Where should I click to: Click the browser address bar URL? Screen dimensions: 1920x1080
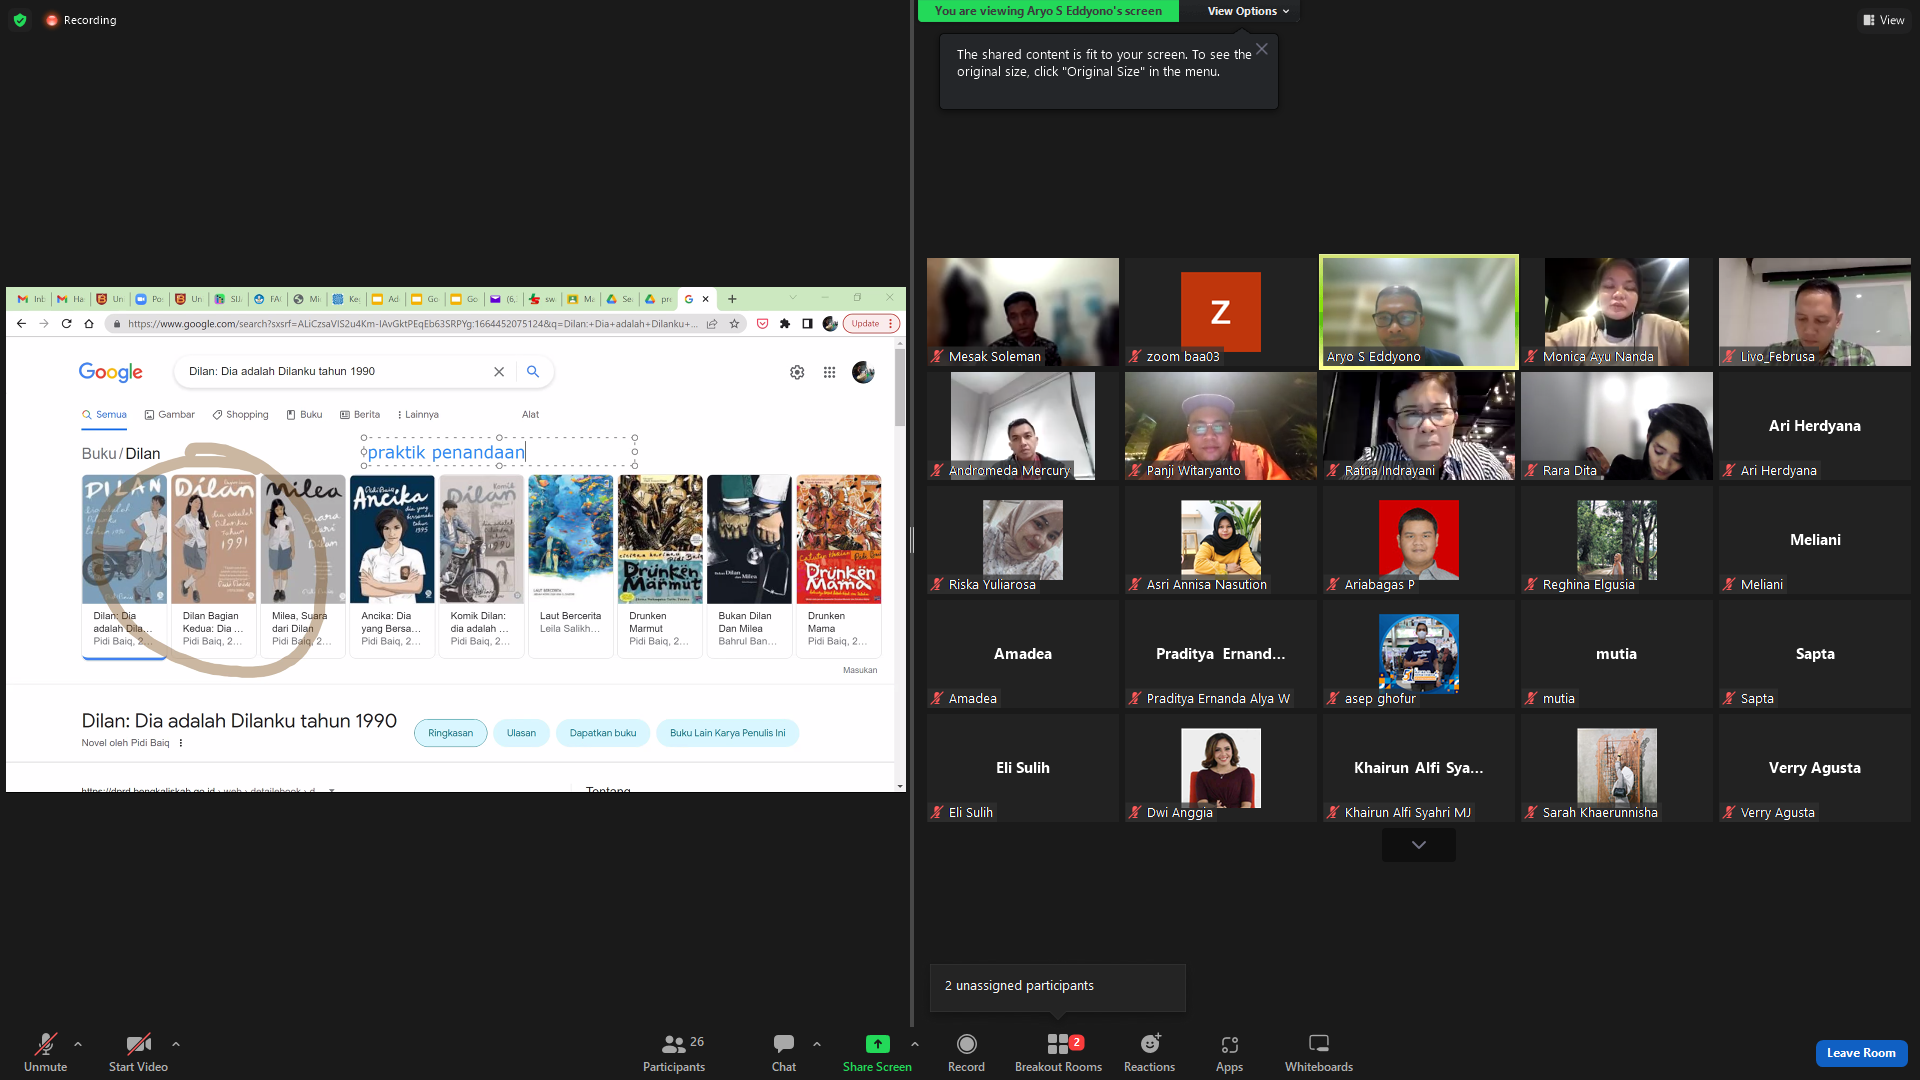pyautogui.click(x=412, y=324)
